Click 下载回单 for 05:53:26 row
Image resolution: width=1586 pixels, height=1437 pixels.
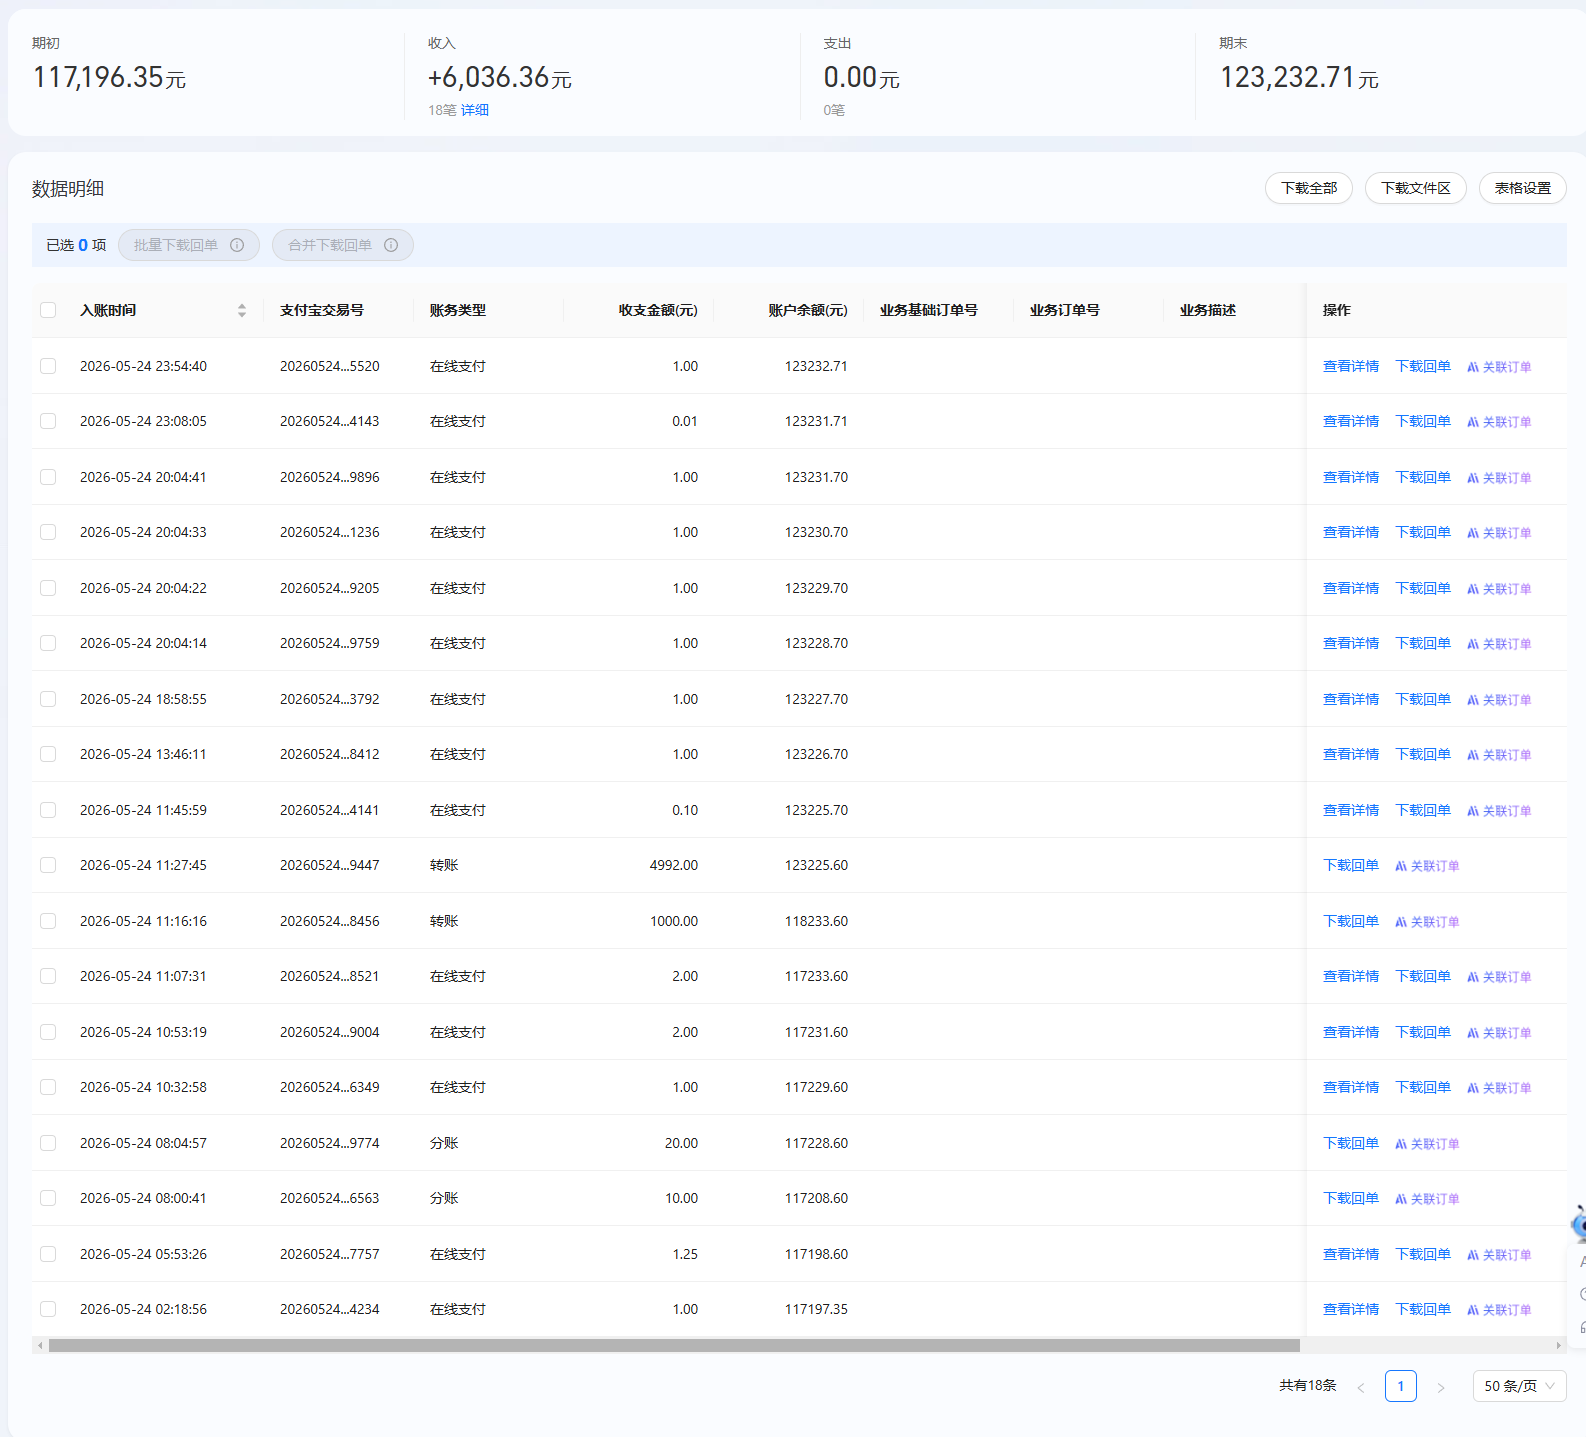point(1423,1254)
